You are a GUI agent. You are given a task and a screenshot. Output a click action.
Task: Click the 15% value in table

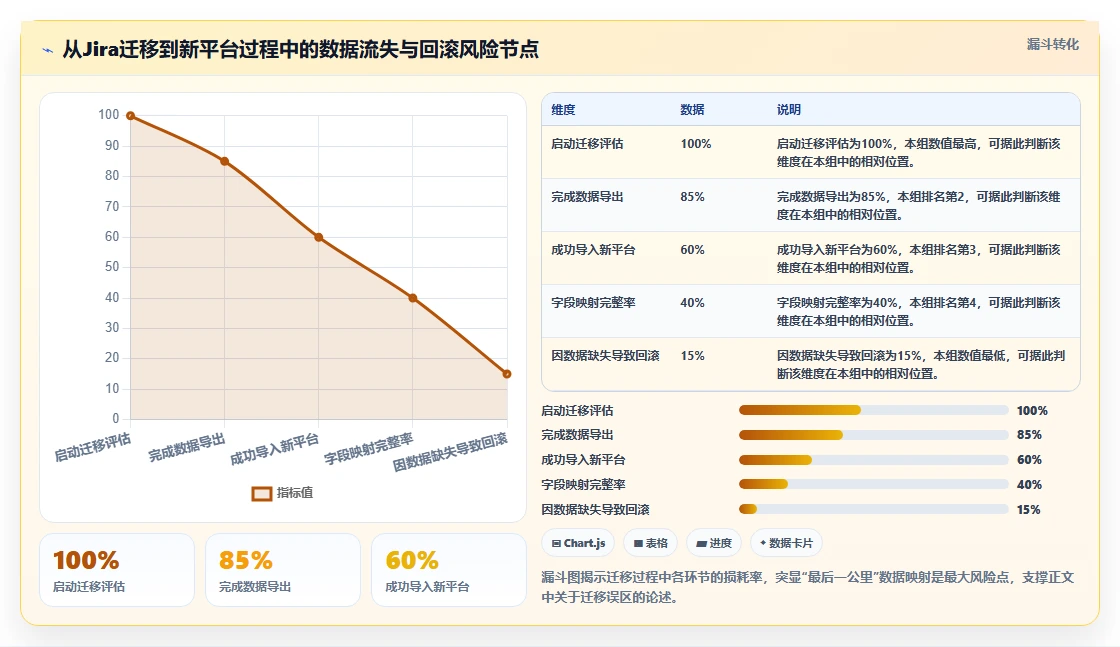692,356
